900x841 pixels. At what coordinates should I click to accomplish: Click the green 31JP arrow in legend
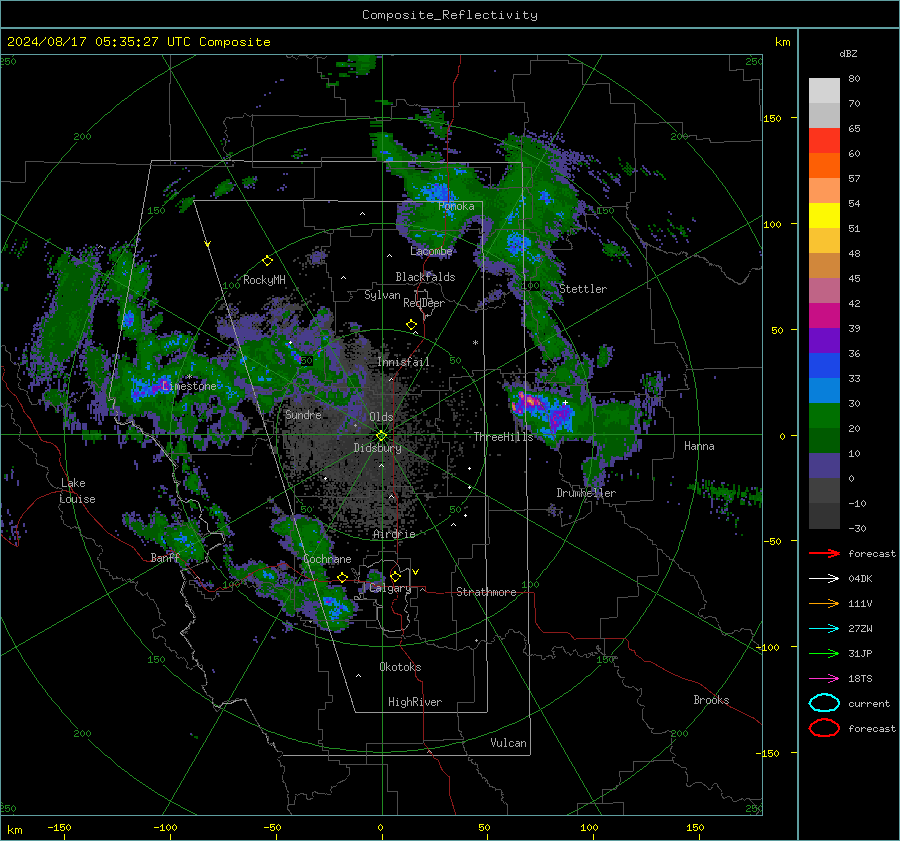click(x=824, y=653)
